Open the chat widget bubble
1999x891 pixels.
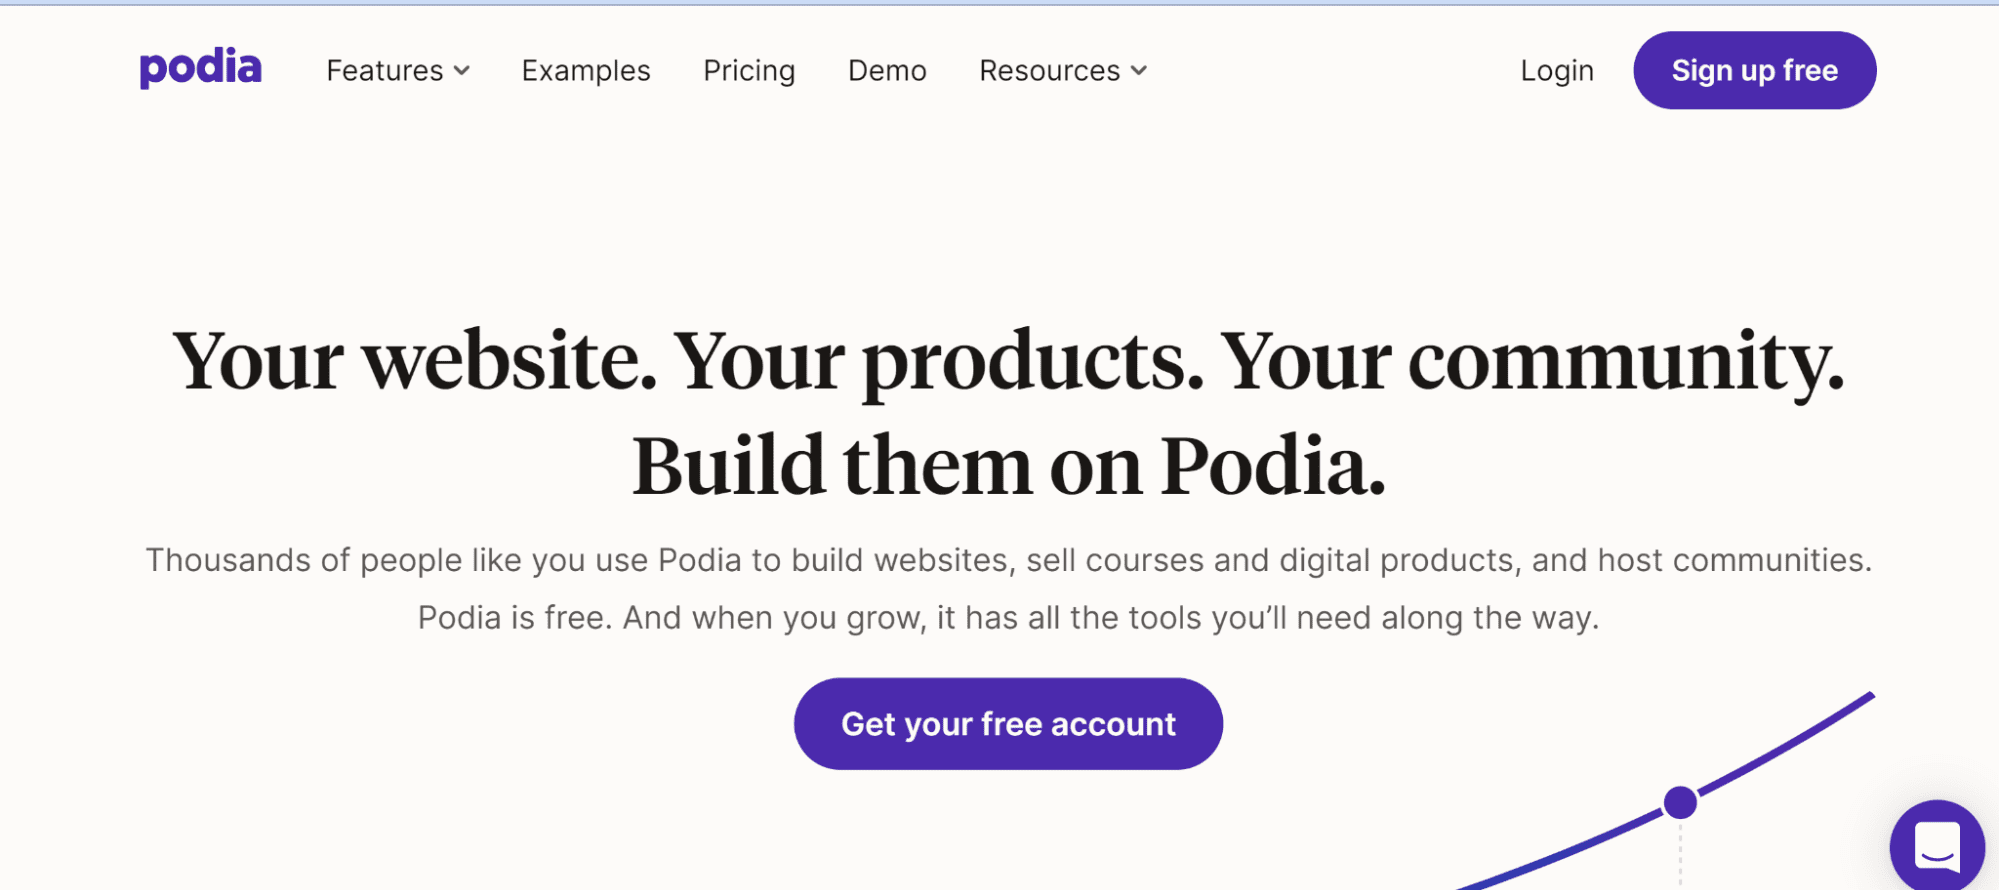pos(1937,846)
